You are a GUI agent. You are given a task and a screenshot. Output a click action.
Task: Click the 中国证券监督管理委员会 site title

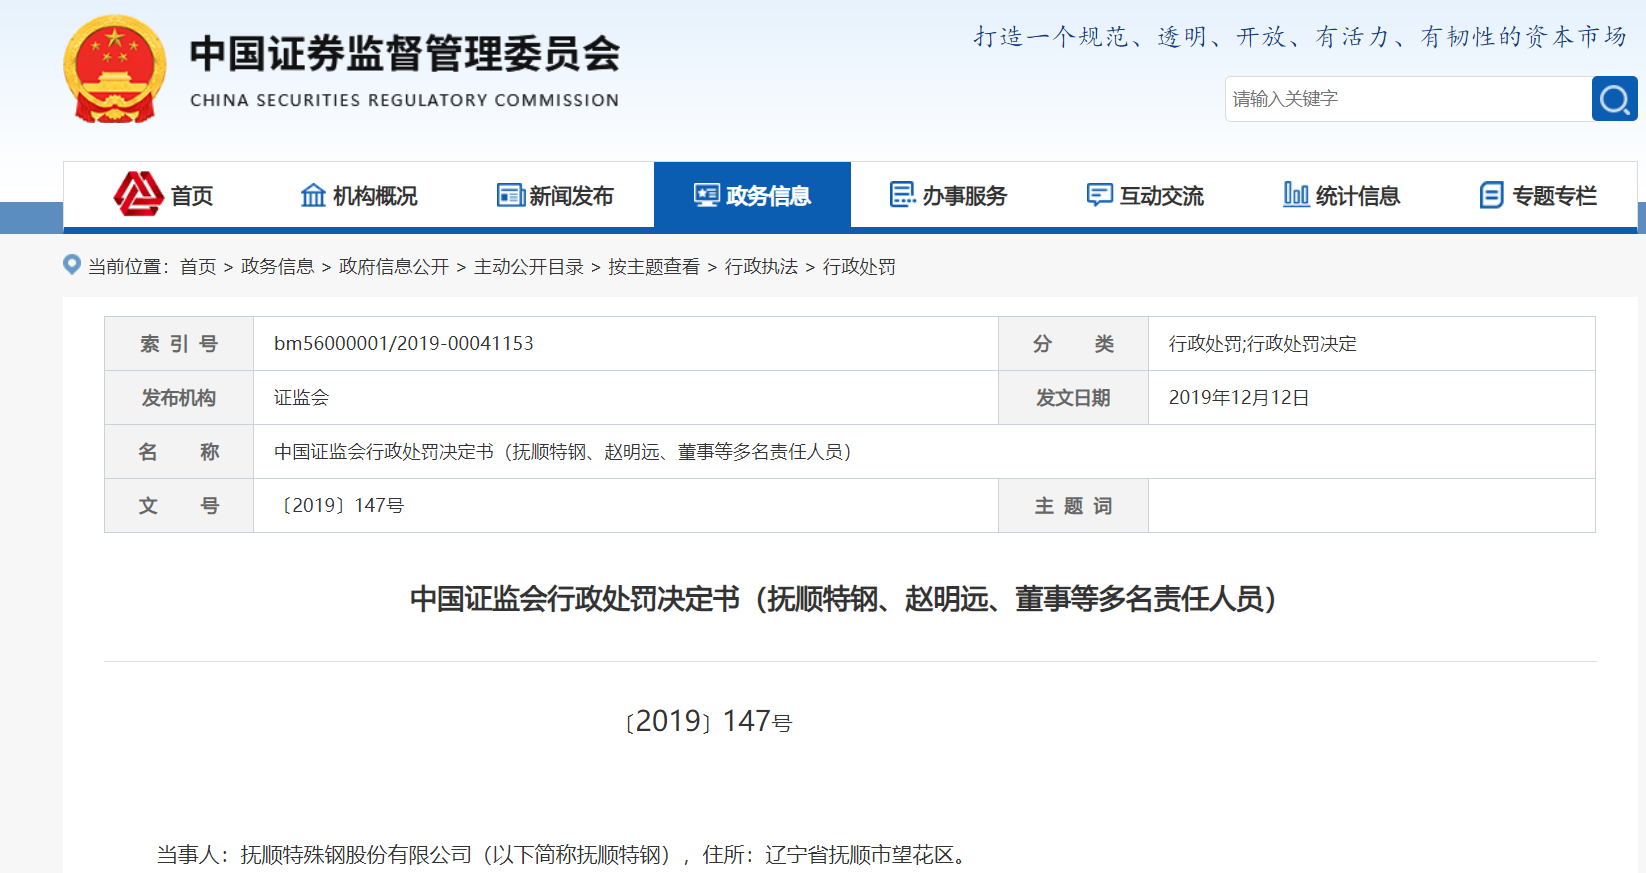[x=405, y=54]
